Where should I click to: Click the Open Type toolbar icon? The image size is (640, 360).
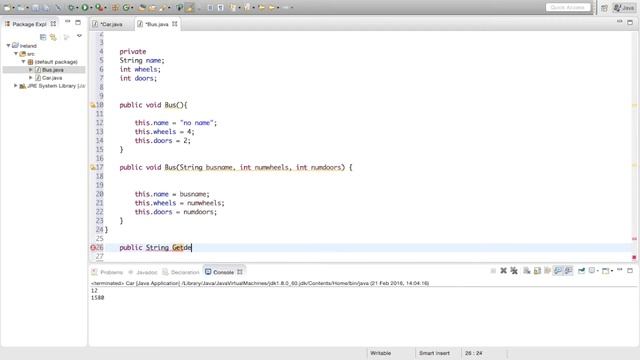(142, 7)
